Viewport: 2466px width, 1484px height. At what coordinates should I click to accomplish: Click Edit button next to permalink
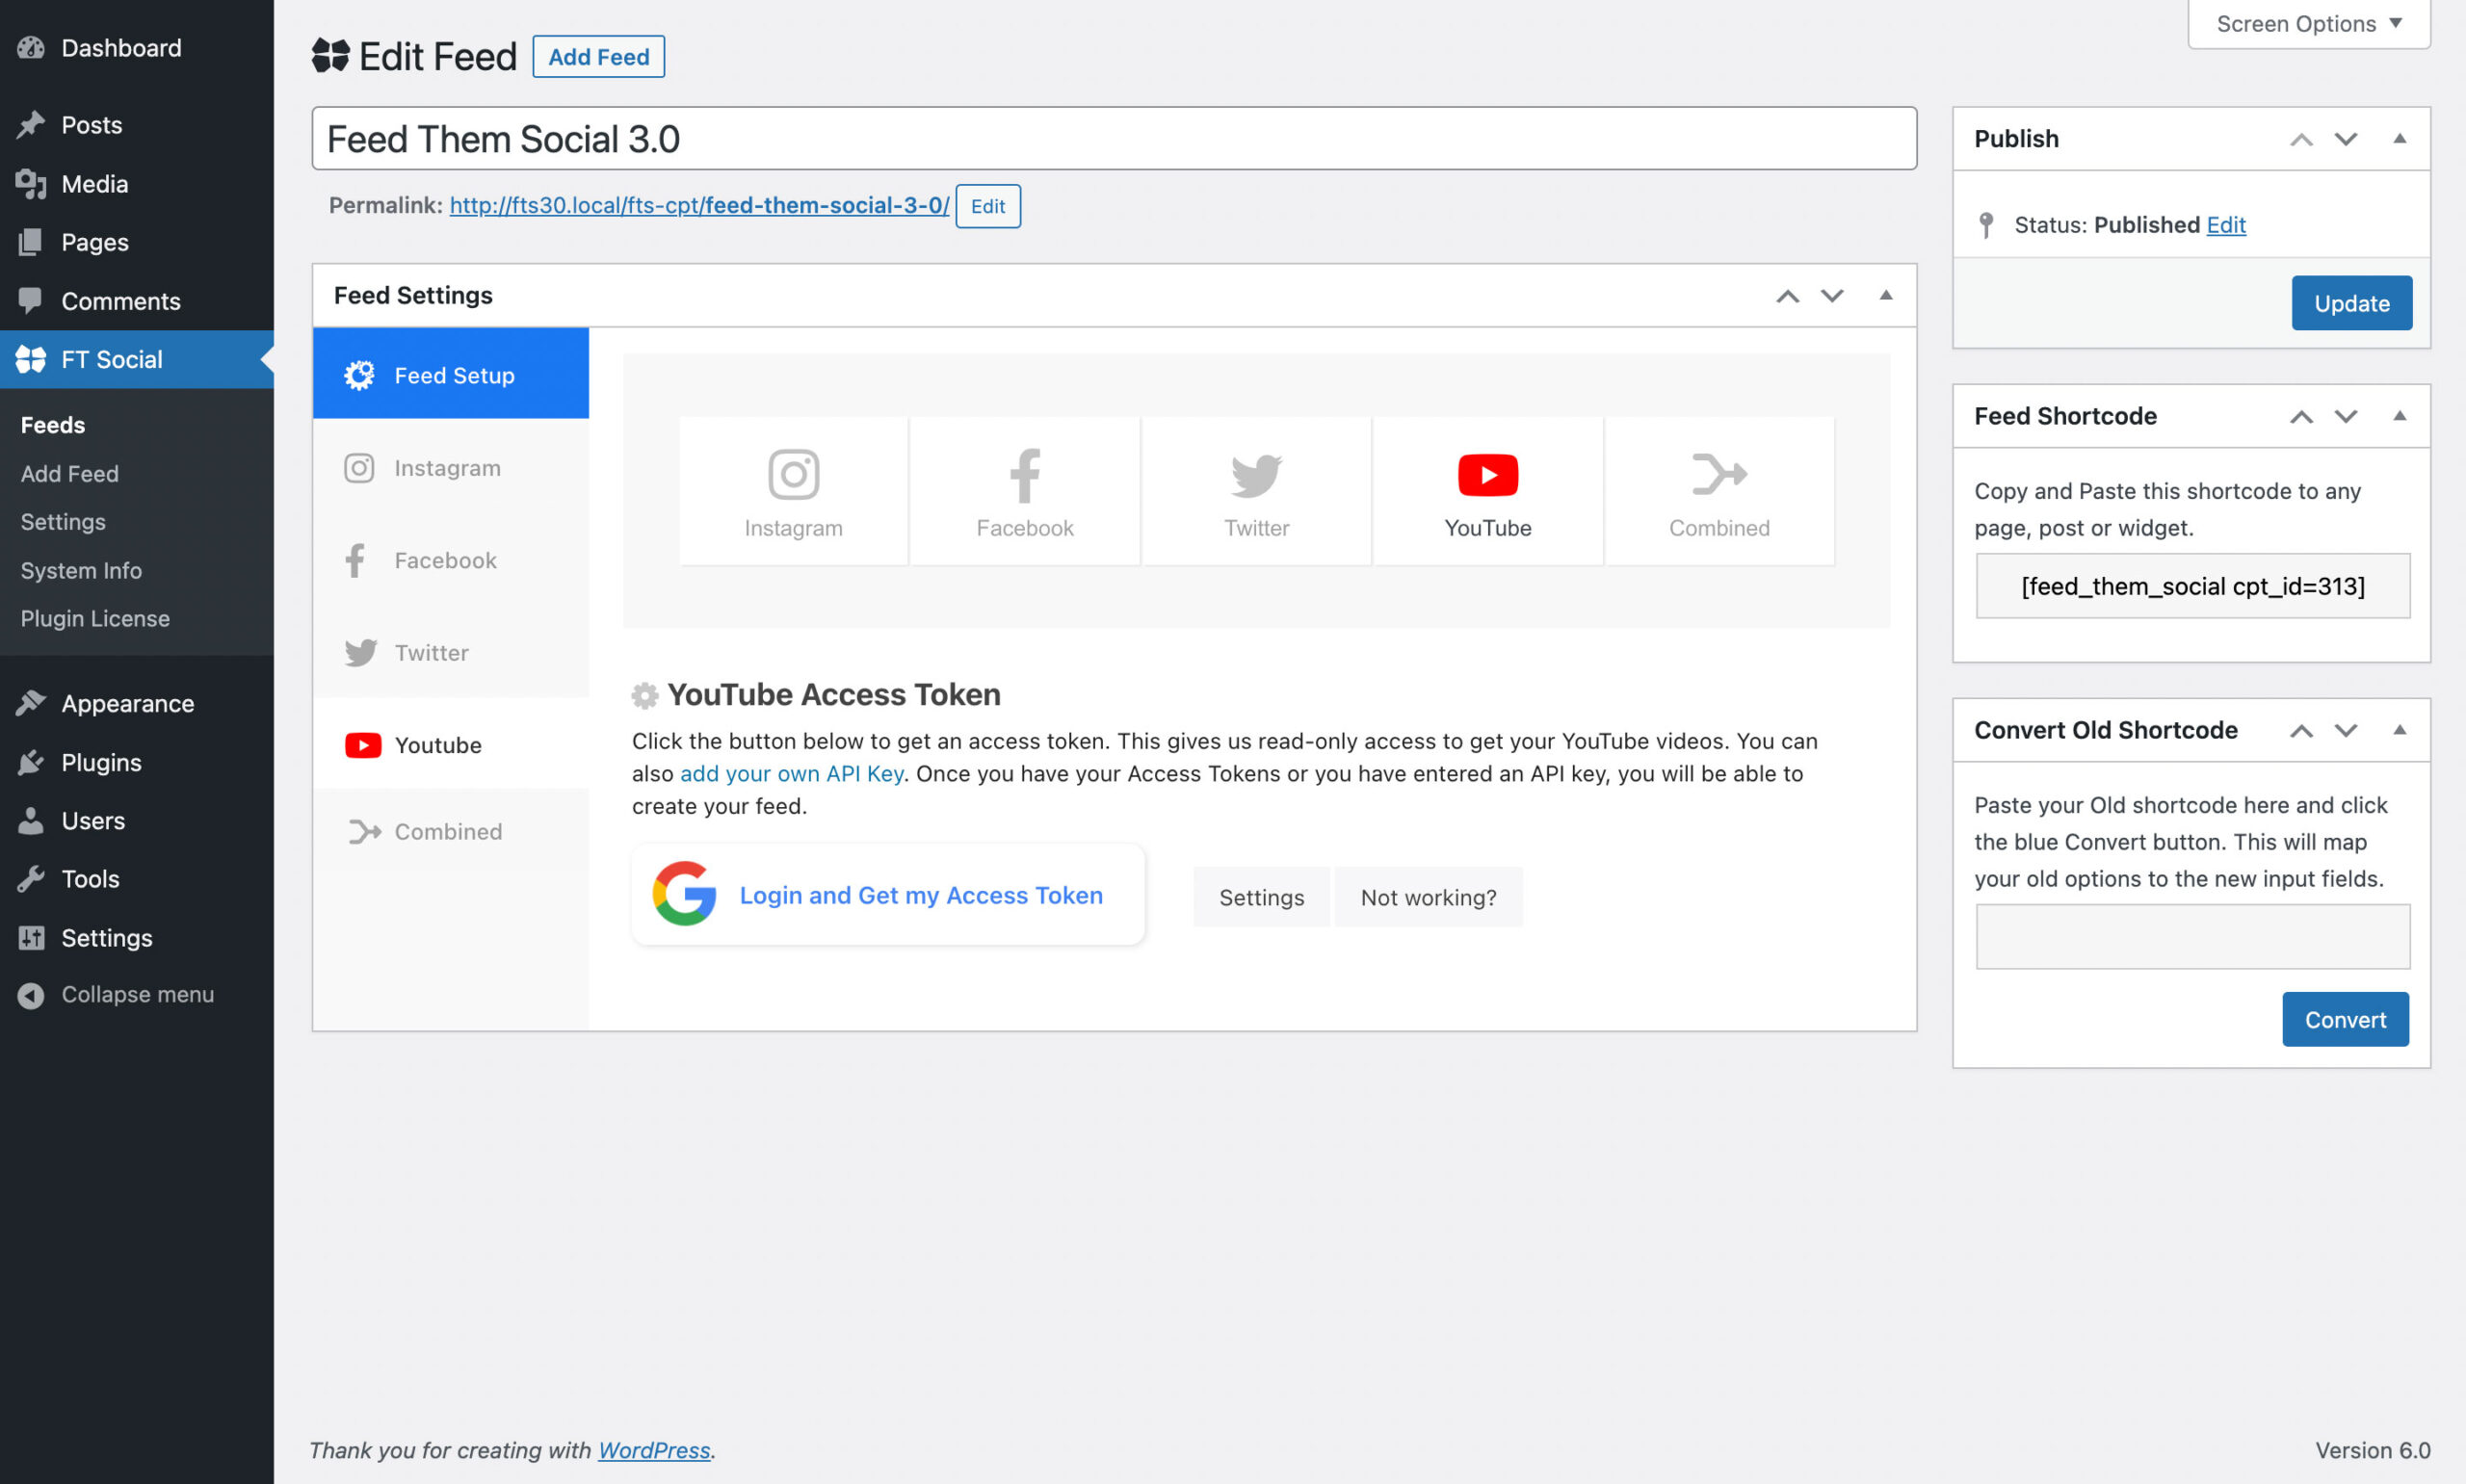pyautogui.click(x=987, y=206)
